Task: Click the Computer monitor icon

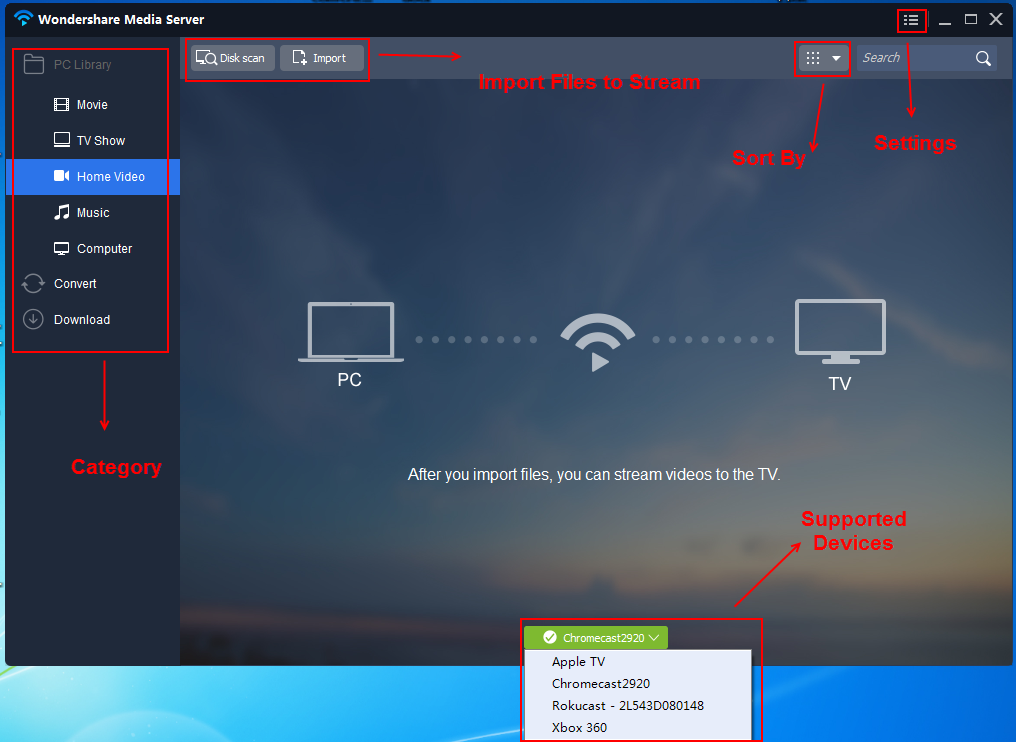Action: [x=62, y=249]
